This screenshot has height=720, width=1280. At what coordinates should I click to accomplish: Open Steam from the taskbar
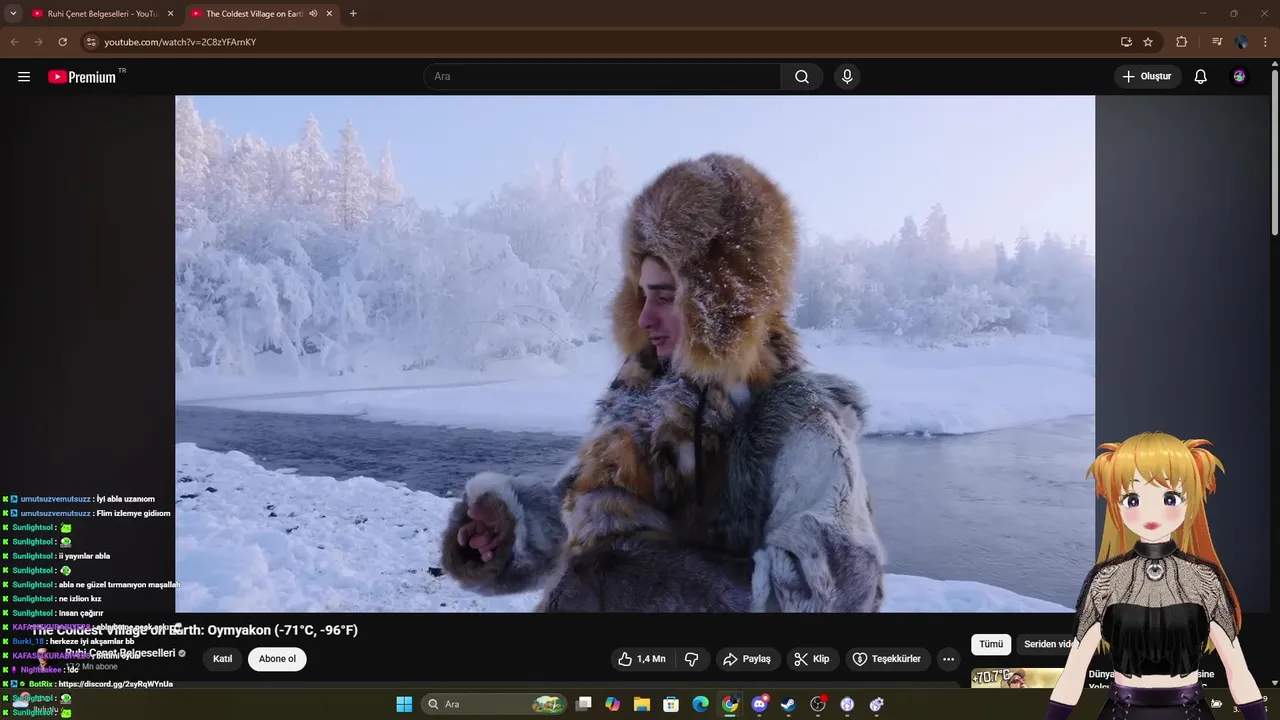788,704
